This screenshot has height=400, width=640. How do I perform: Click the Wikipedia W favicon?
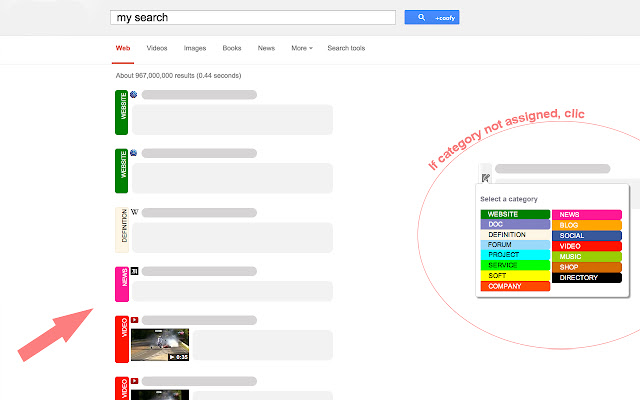[x=134, y=212]
